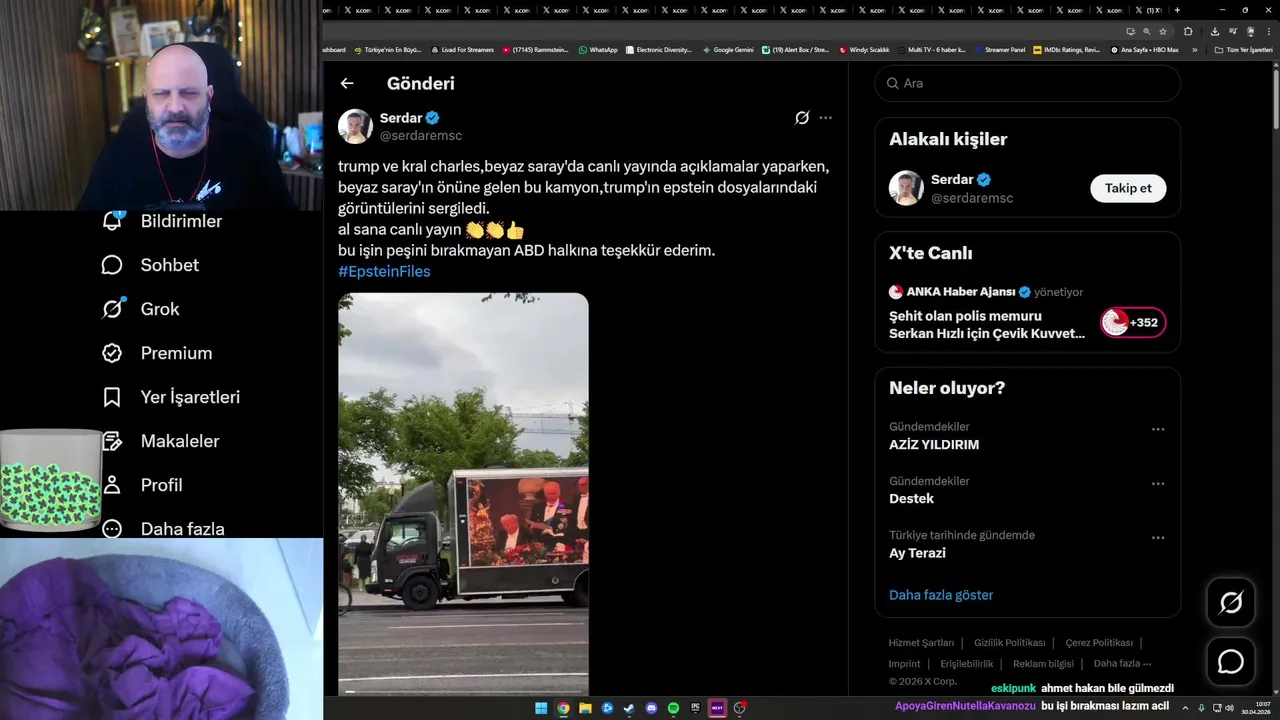The image size is (1280, 720).
Task: Open Grok explanation icon on Serdar's post
Action: 802,118
